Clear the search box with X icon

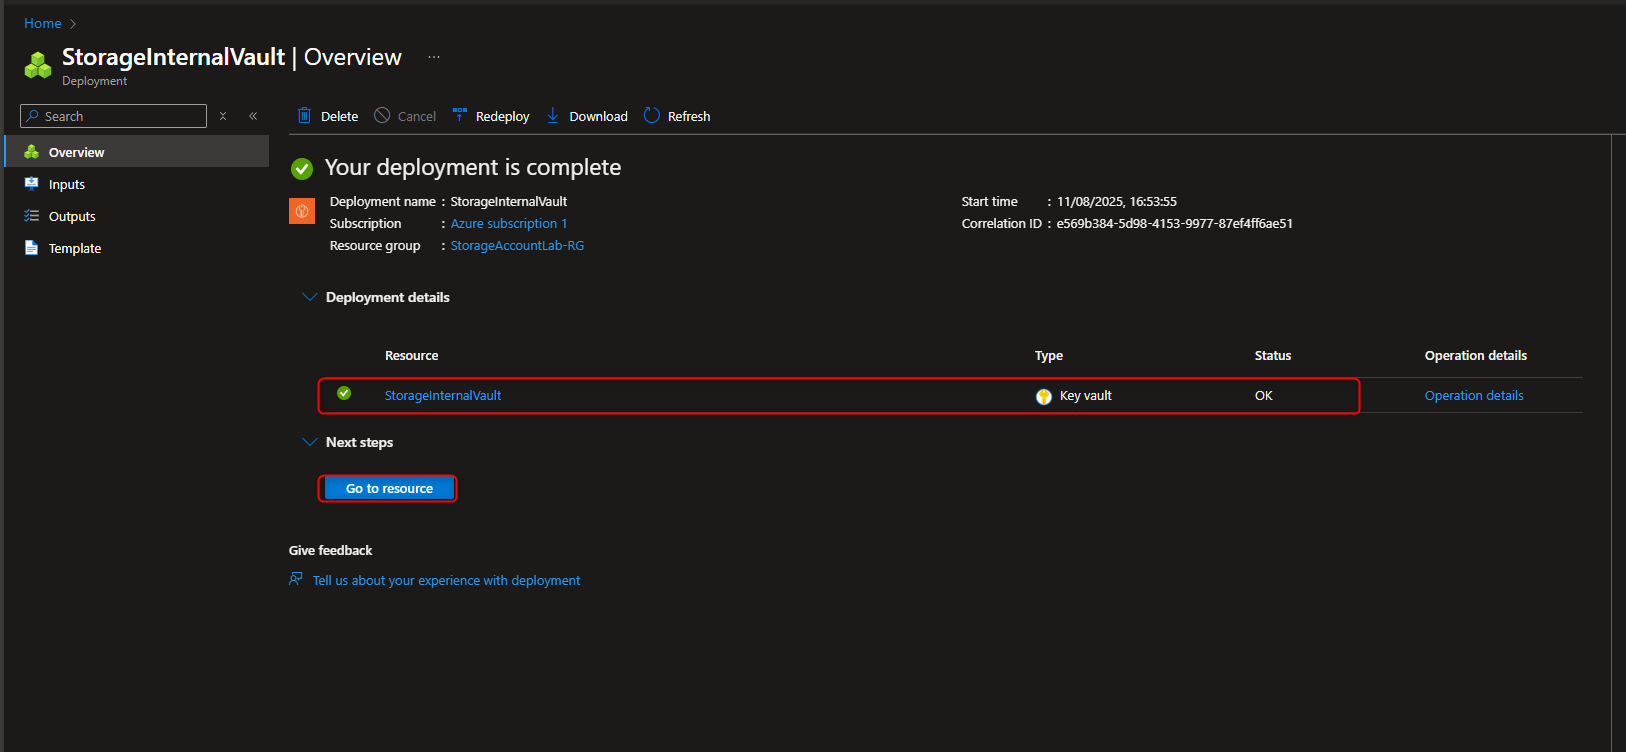click(223, 116)
